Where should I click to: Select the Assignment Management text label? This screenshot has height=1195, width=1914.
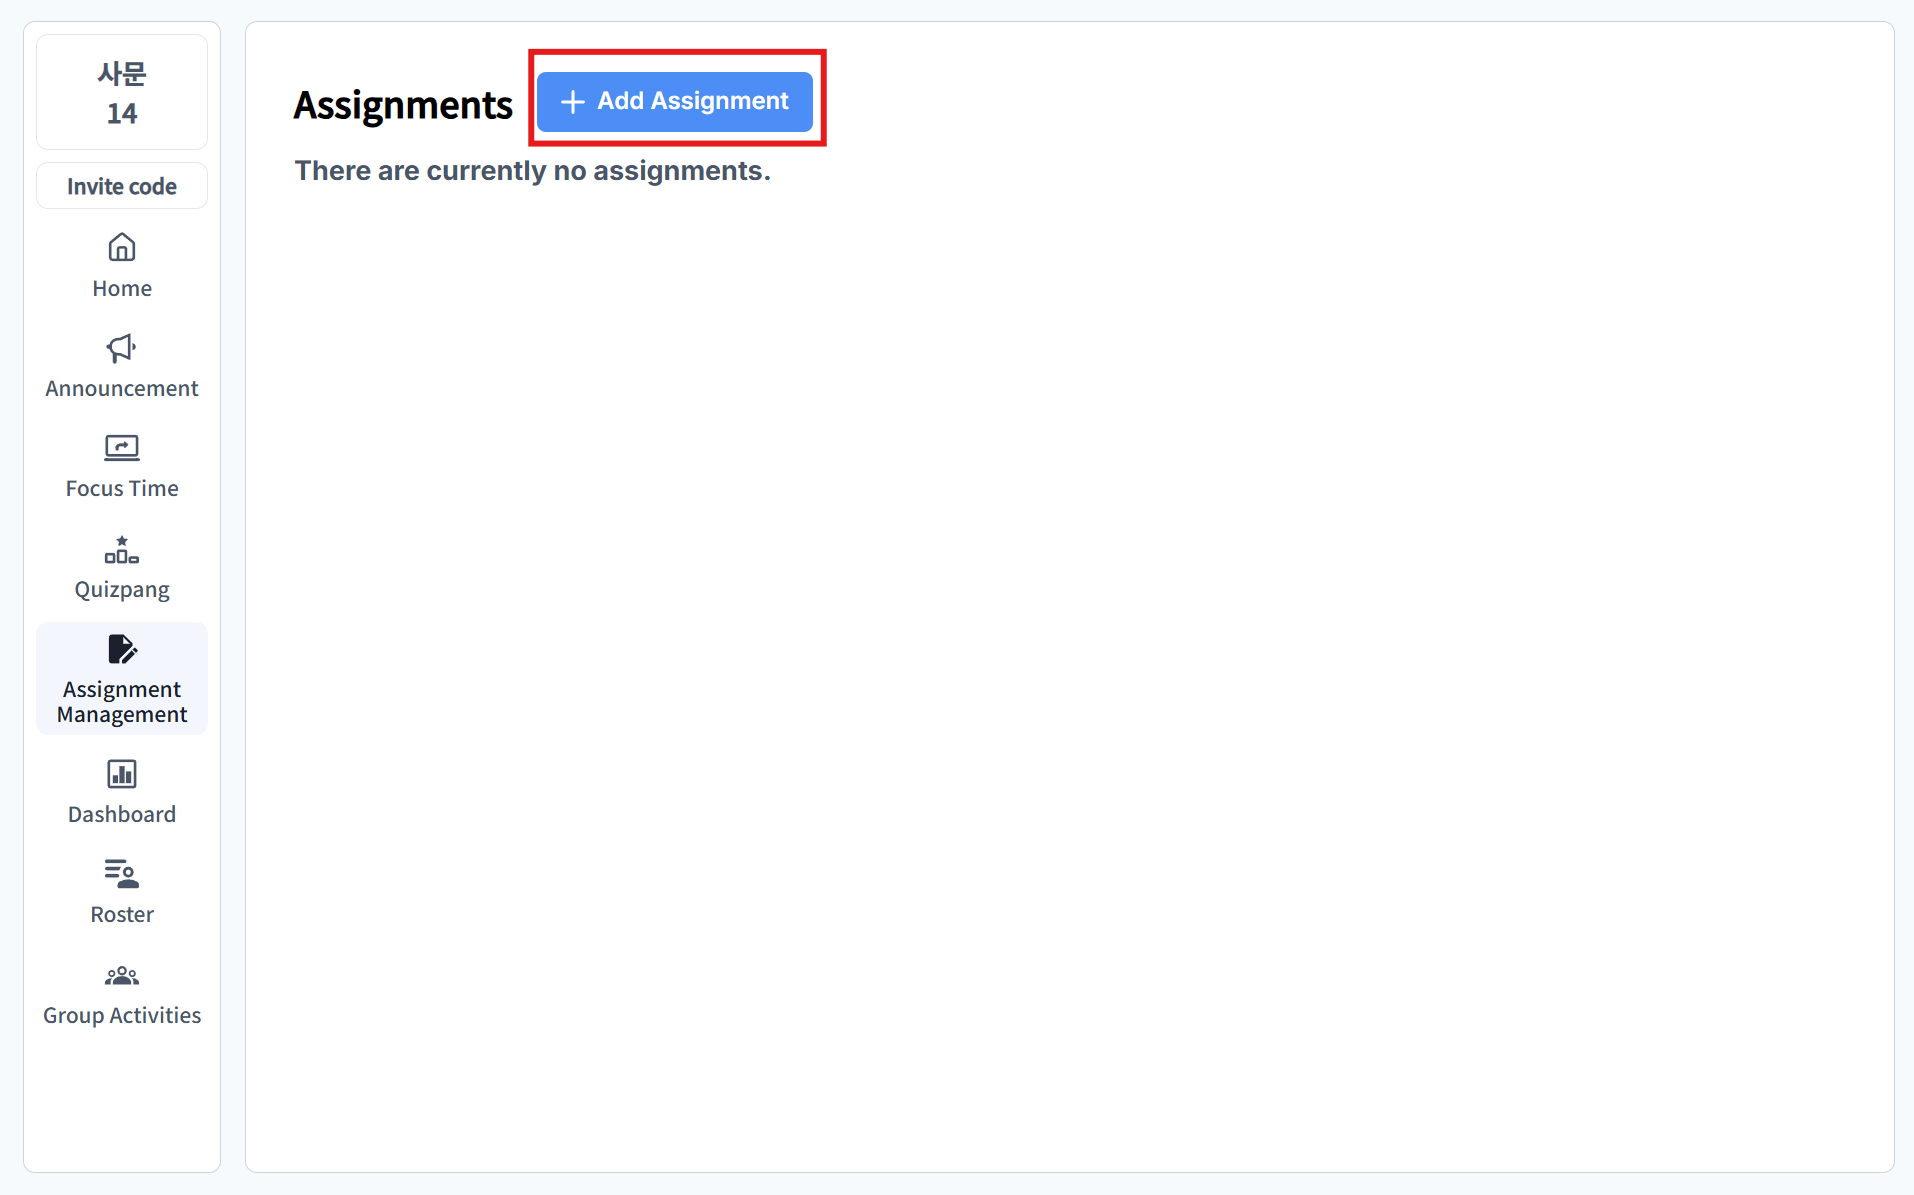point(122,702)
